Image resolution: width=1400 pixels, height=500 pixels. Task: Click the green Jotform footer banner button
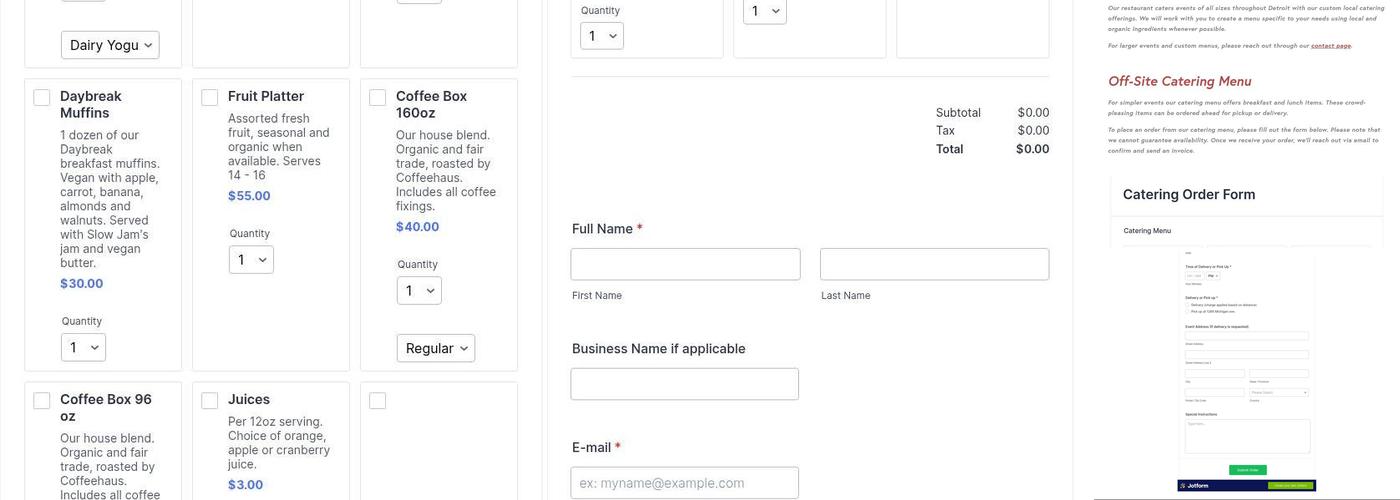(x=1290, y=486)
